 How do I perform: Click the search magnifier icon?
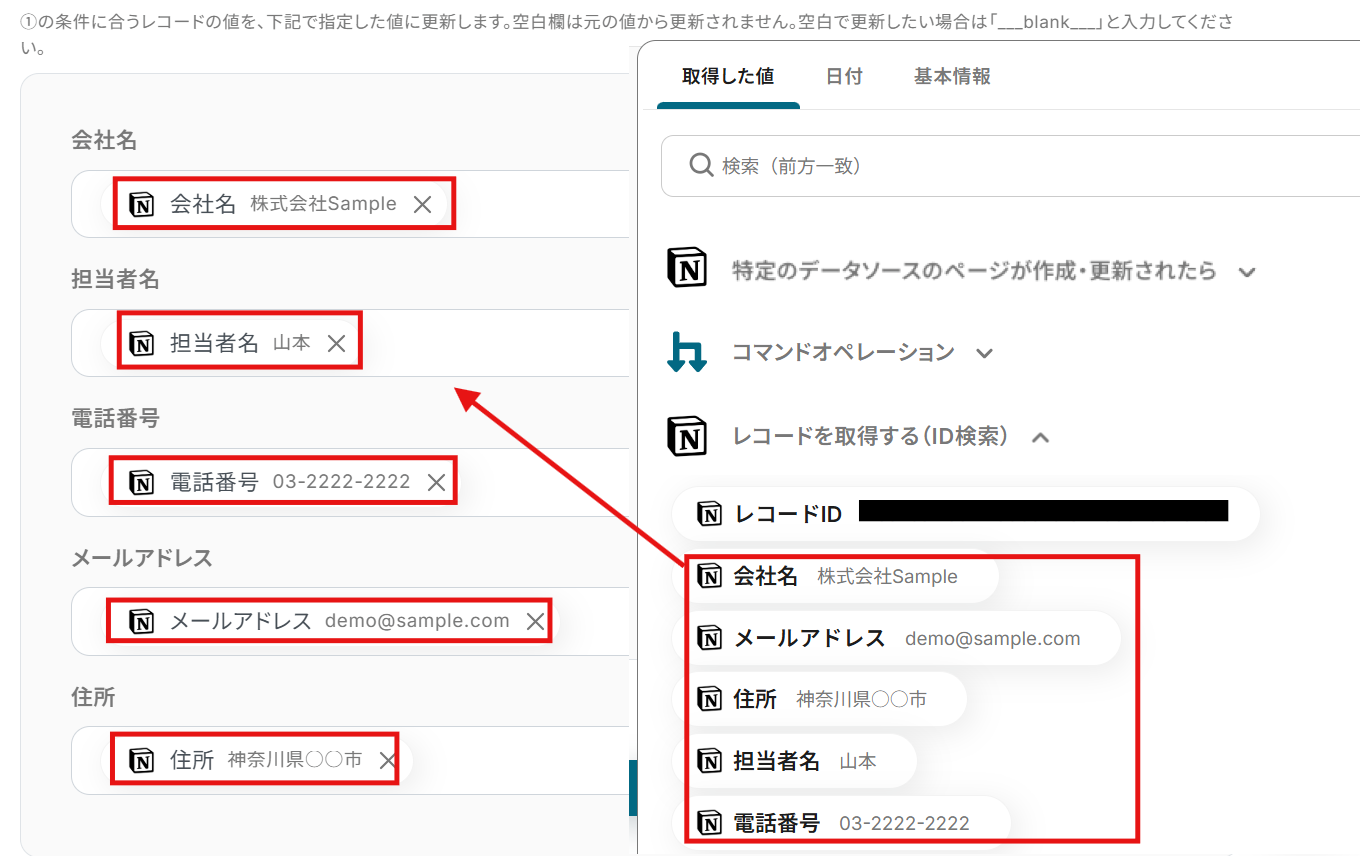click(701, 165)
